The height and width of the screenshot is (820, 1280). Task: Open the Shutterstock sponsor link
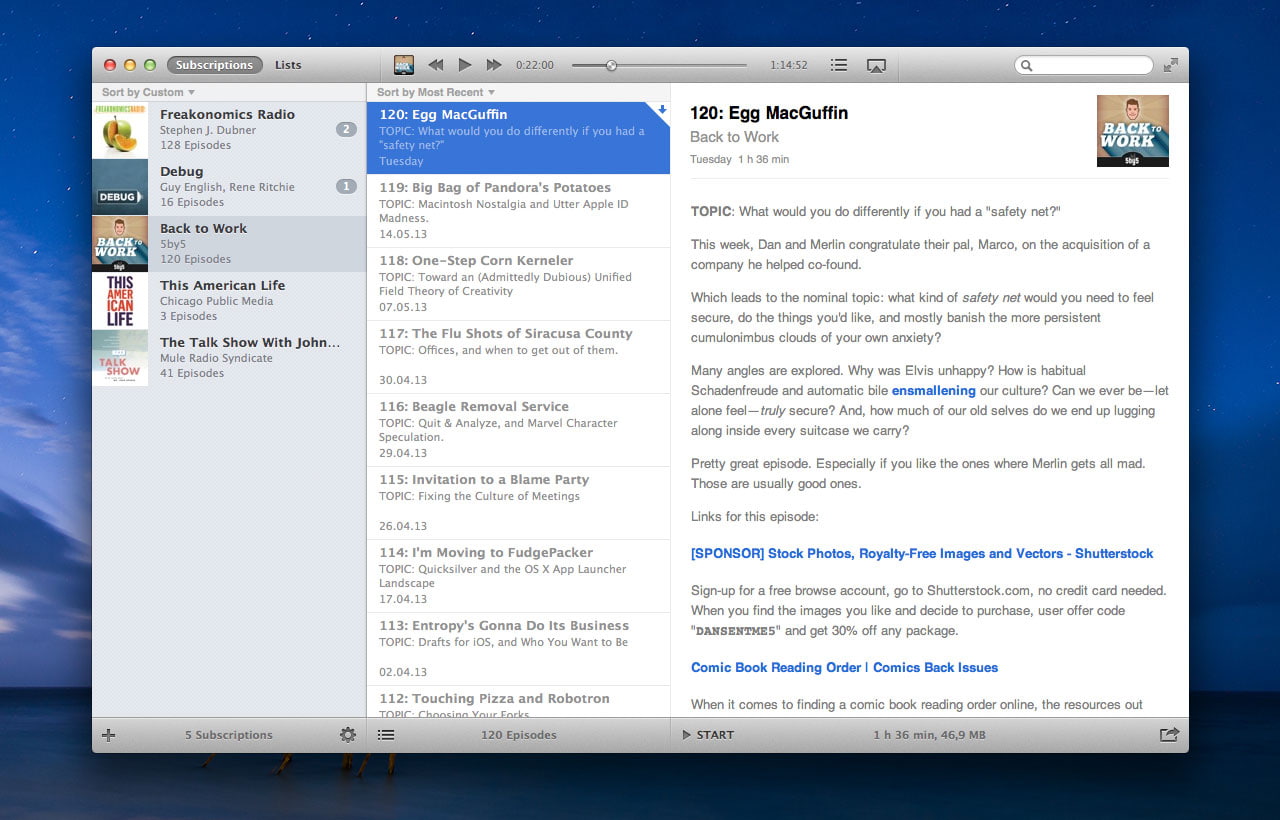coord(921,553)
